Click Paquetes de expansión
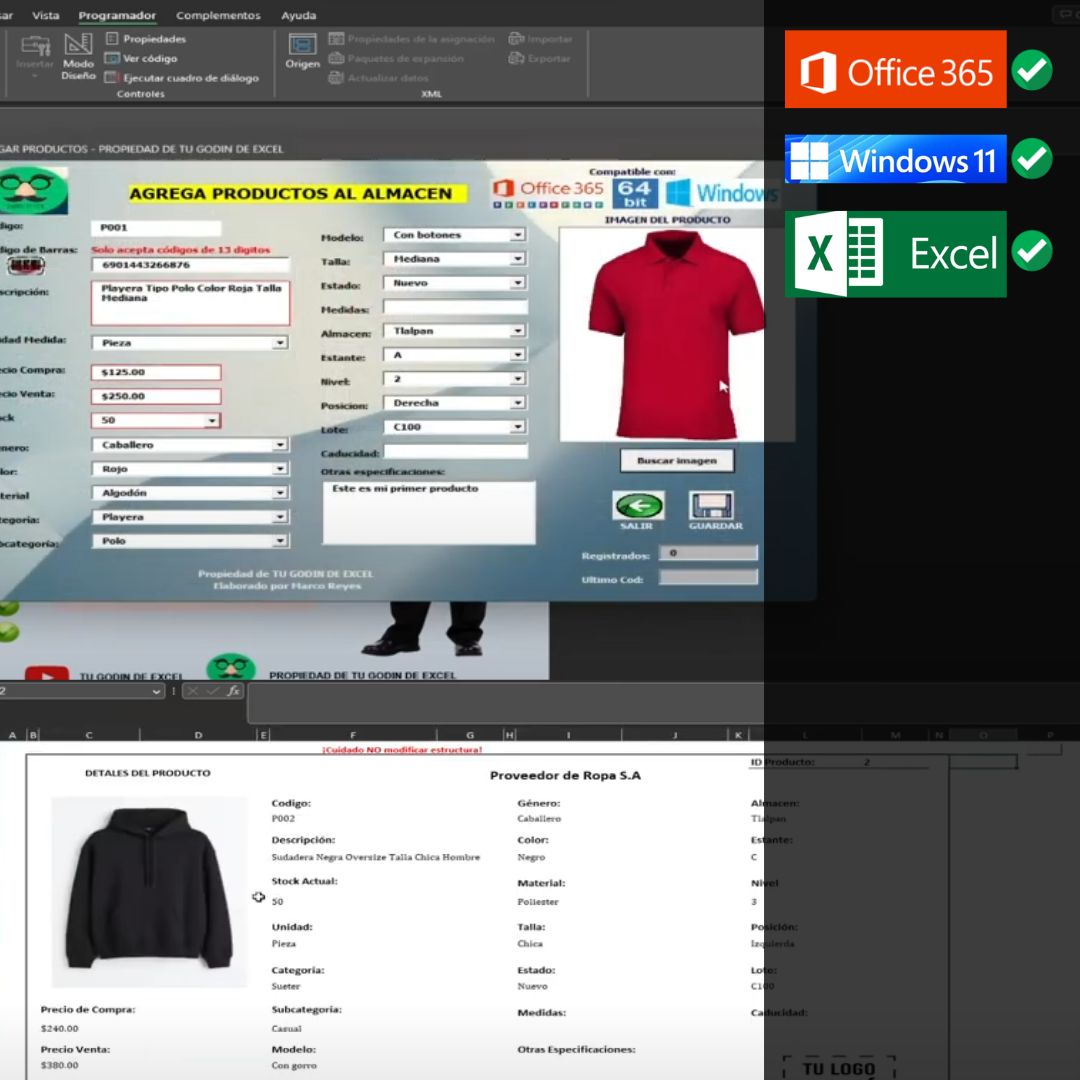 click(396, 59)
